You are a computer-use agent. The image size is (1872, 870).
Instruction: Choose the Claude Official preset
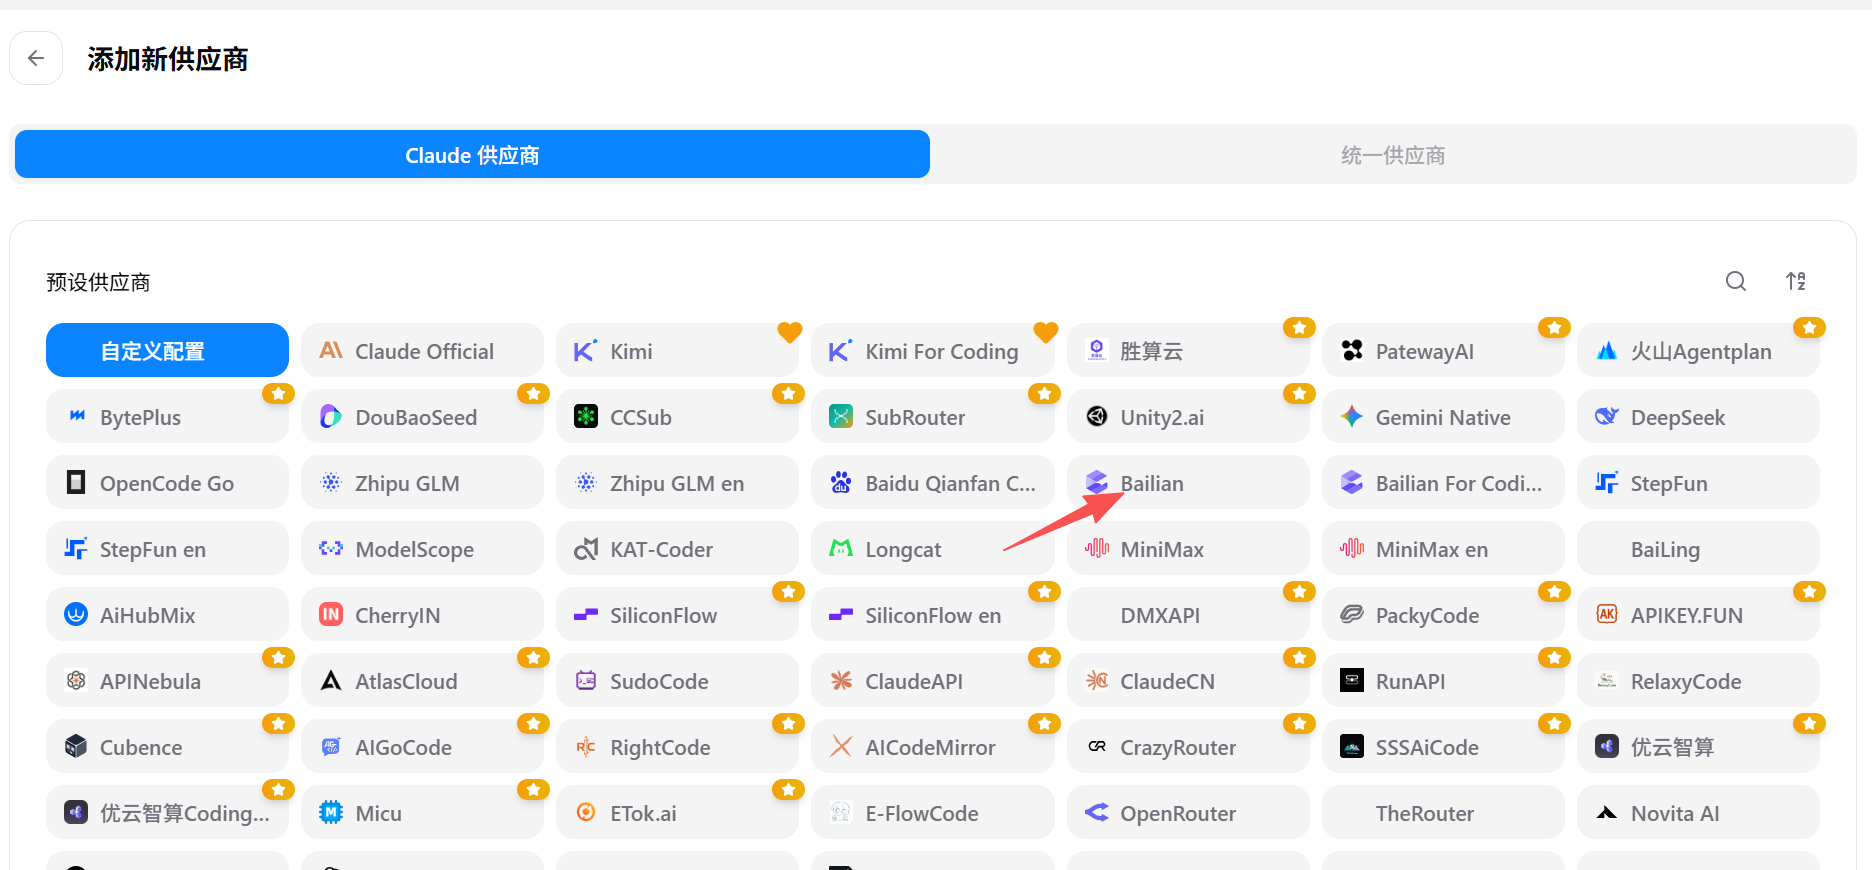click(x=422, y=350)
